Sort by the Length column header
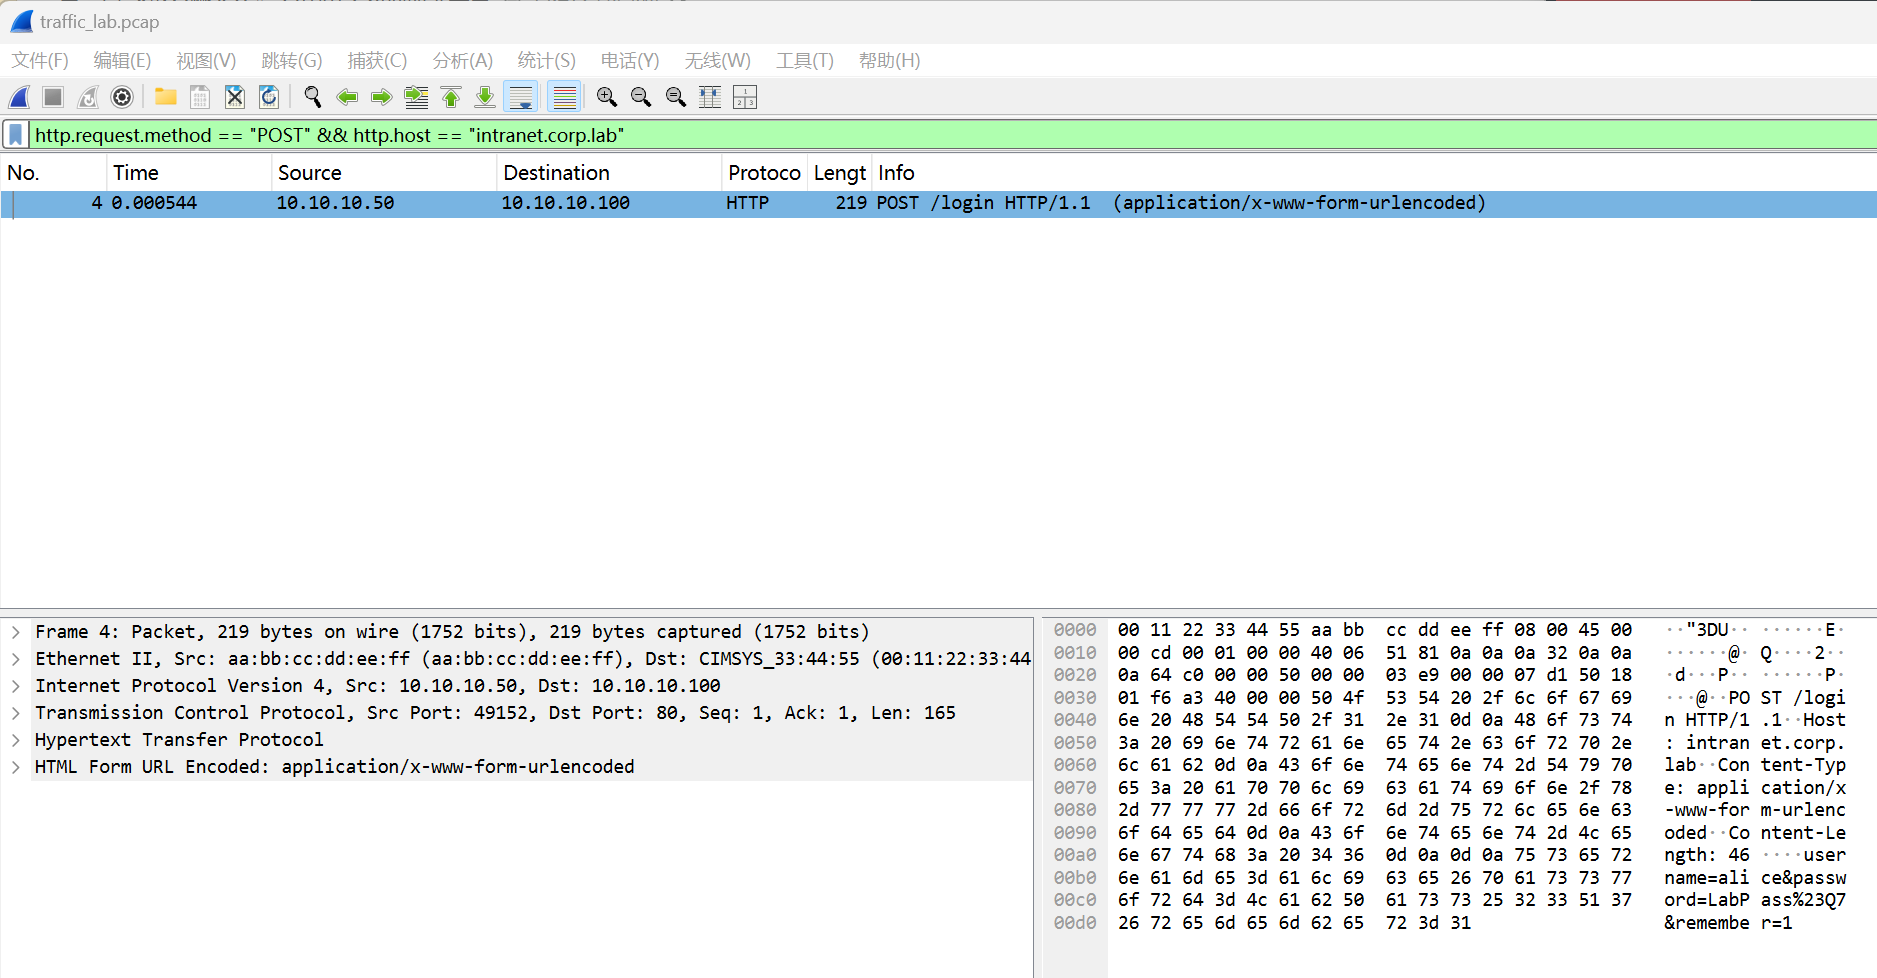The height and width of the screenshot is (978, 1877). coord(839,173)
